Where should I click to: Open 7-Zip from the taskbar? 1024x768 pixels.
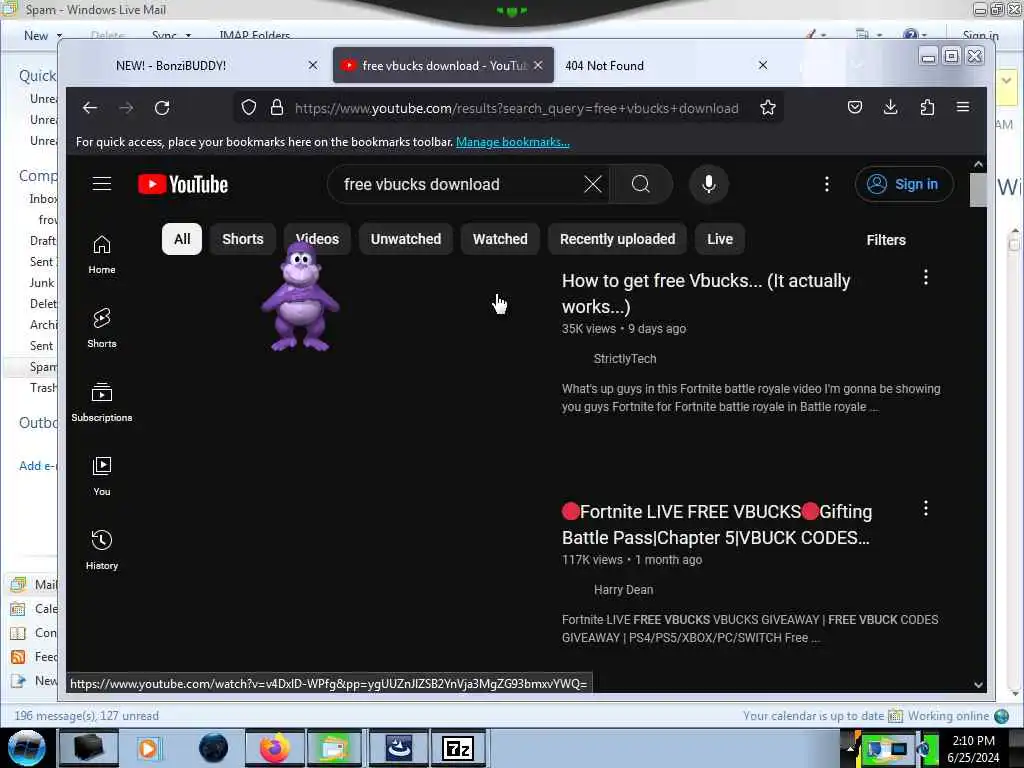tap(457, 748)
